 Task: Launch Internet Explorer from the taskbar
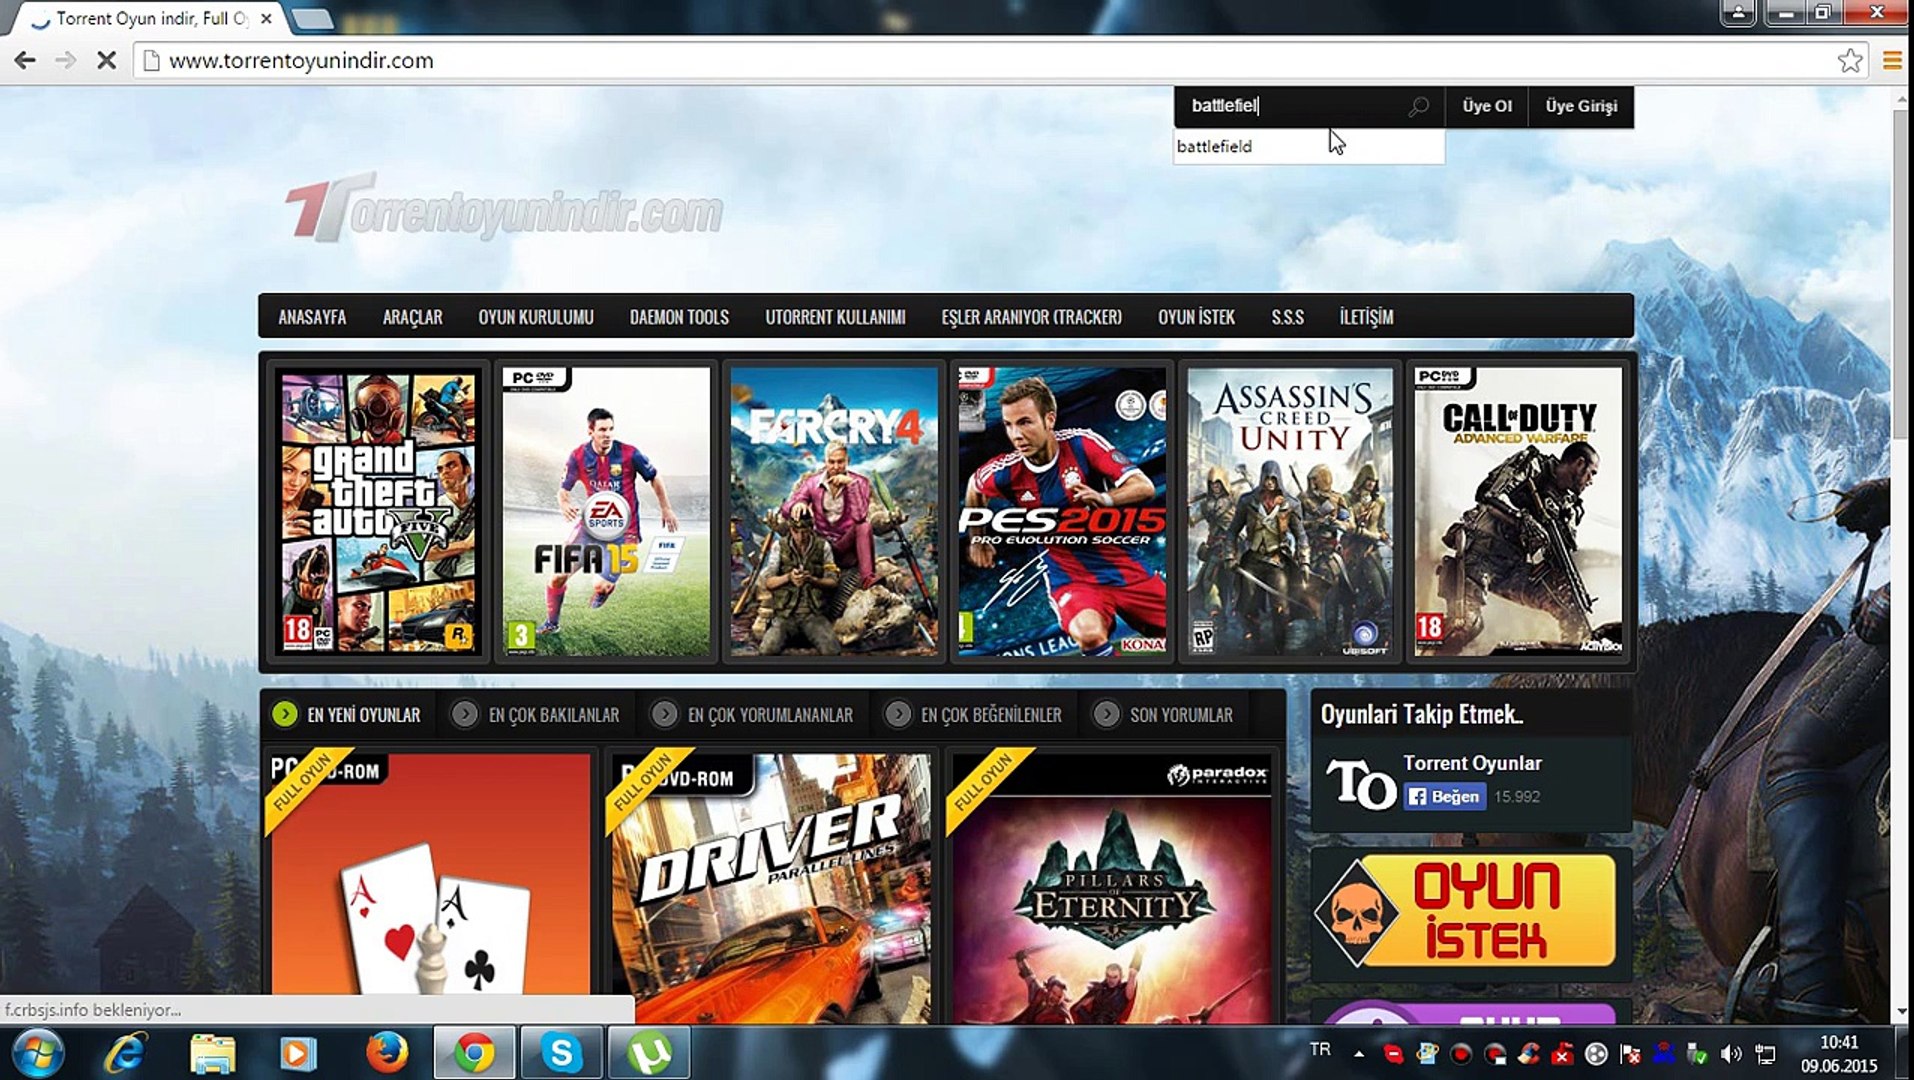(x=126, y=1053)
